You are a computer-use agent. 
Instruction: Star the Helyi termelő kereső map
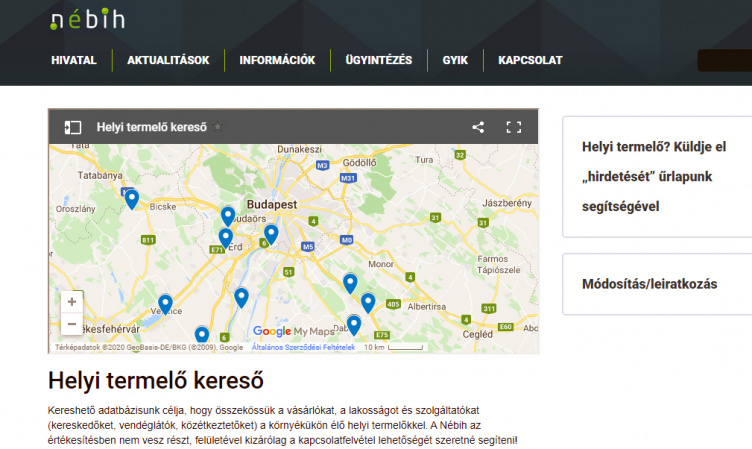point(218,128)
